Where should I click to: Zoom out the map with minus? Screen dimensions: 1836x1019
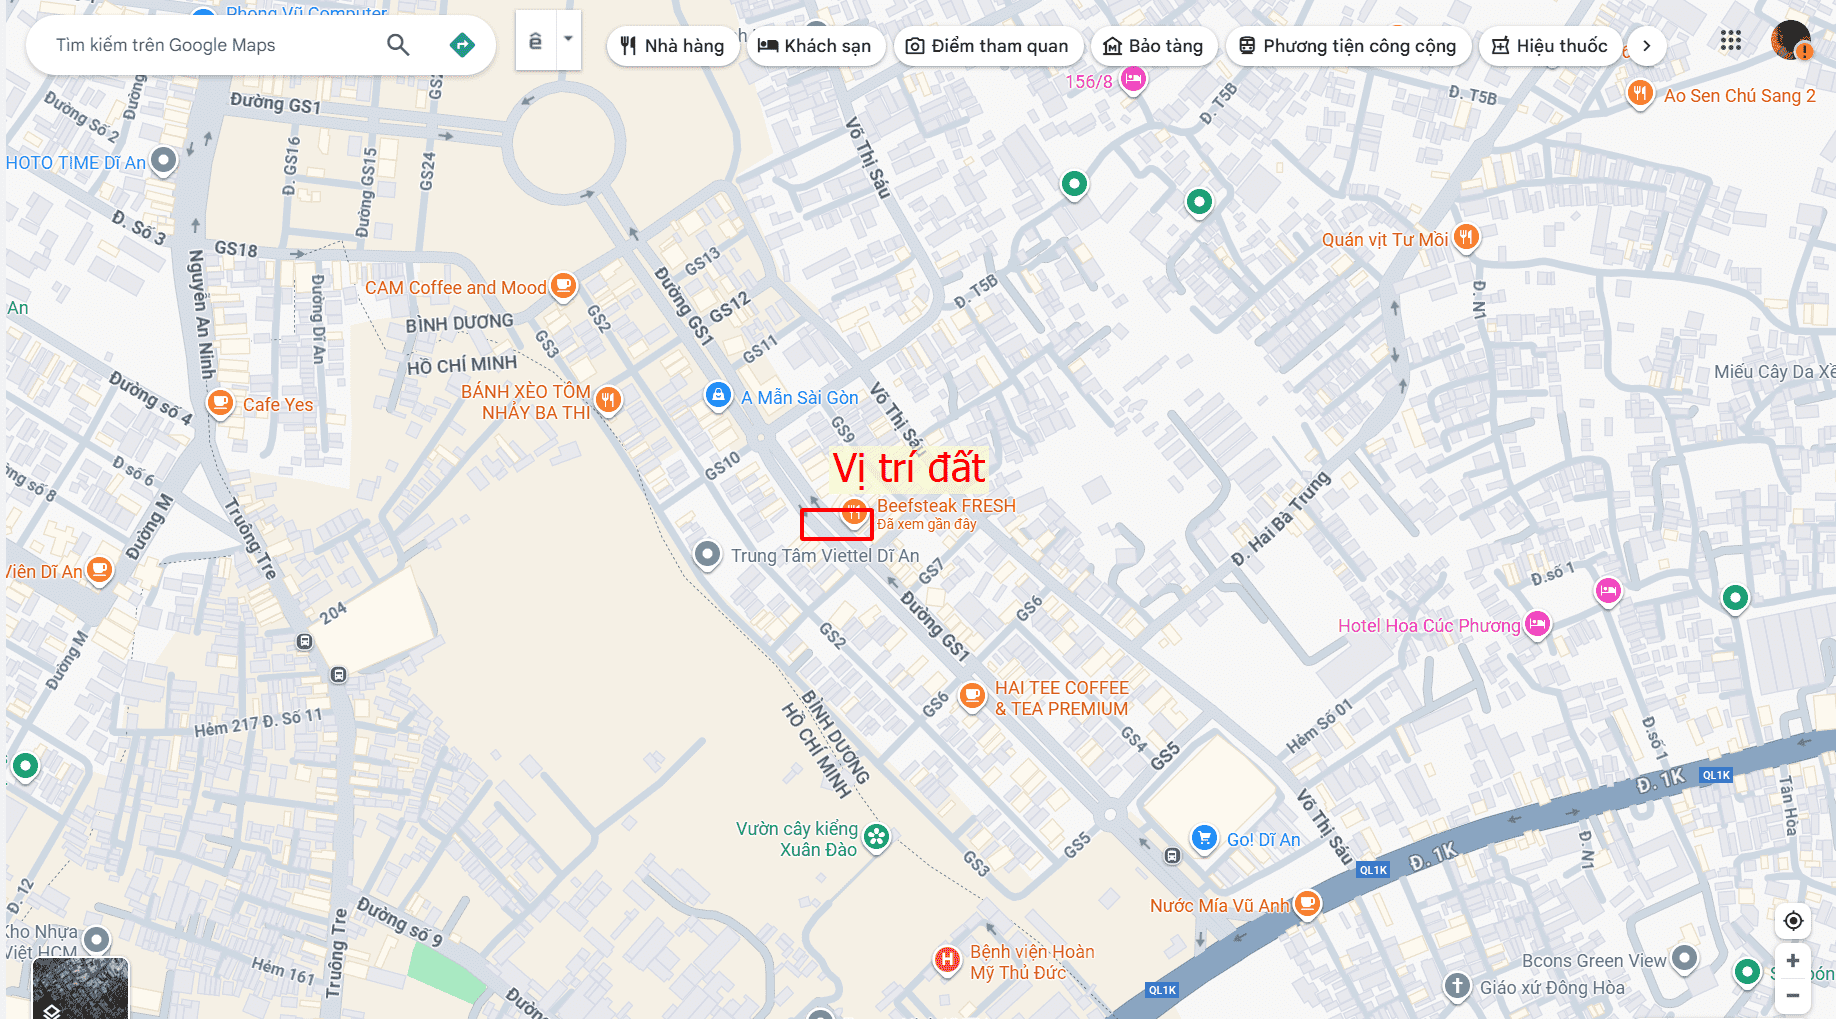[1793, 995]
